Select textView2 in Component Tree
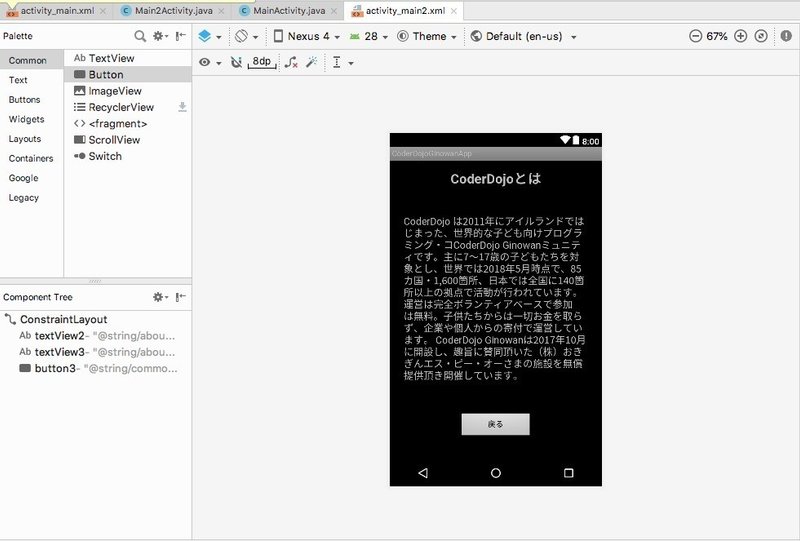Viewport: 800px width, 541px height. pos(96,336)
